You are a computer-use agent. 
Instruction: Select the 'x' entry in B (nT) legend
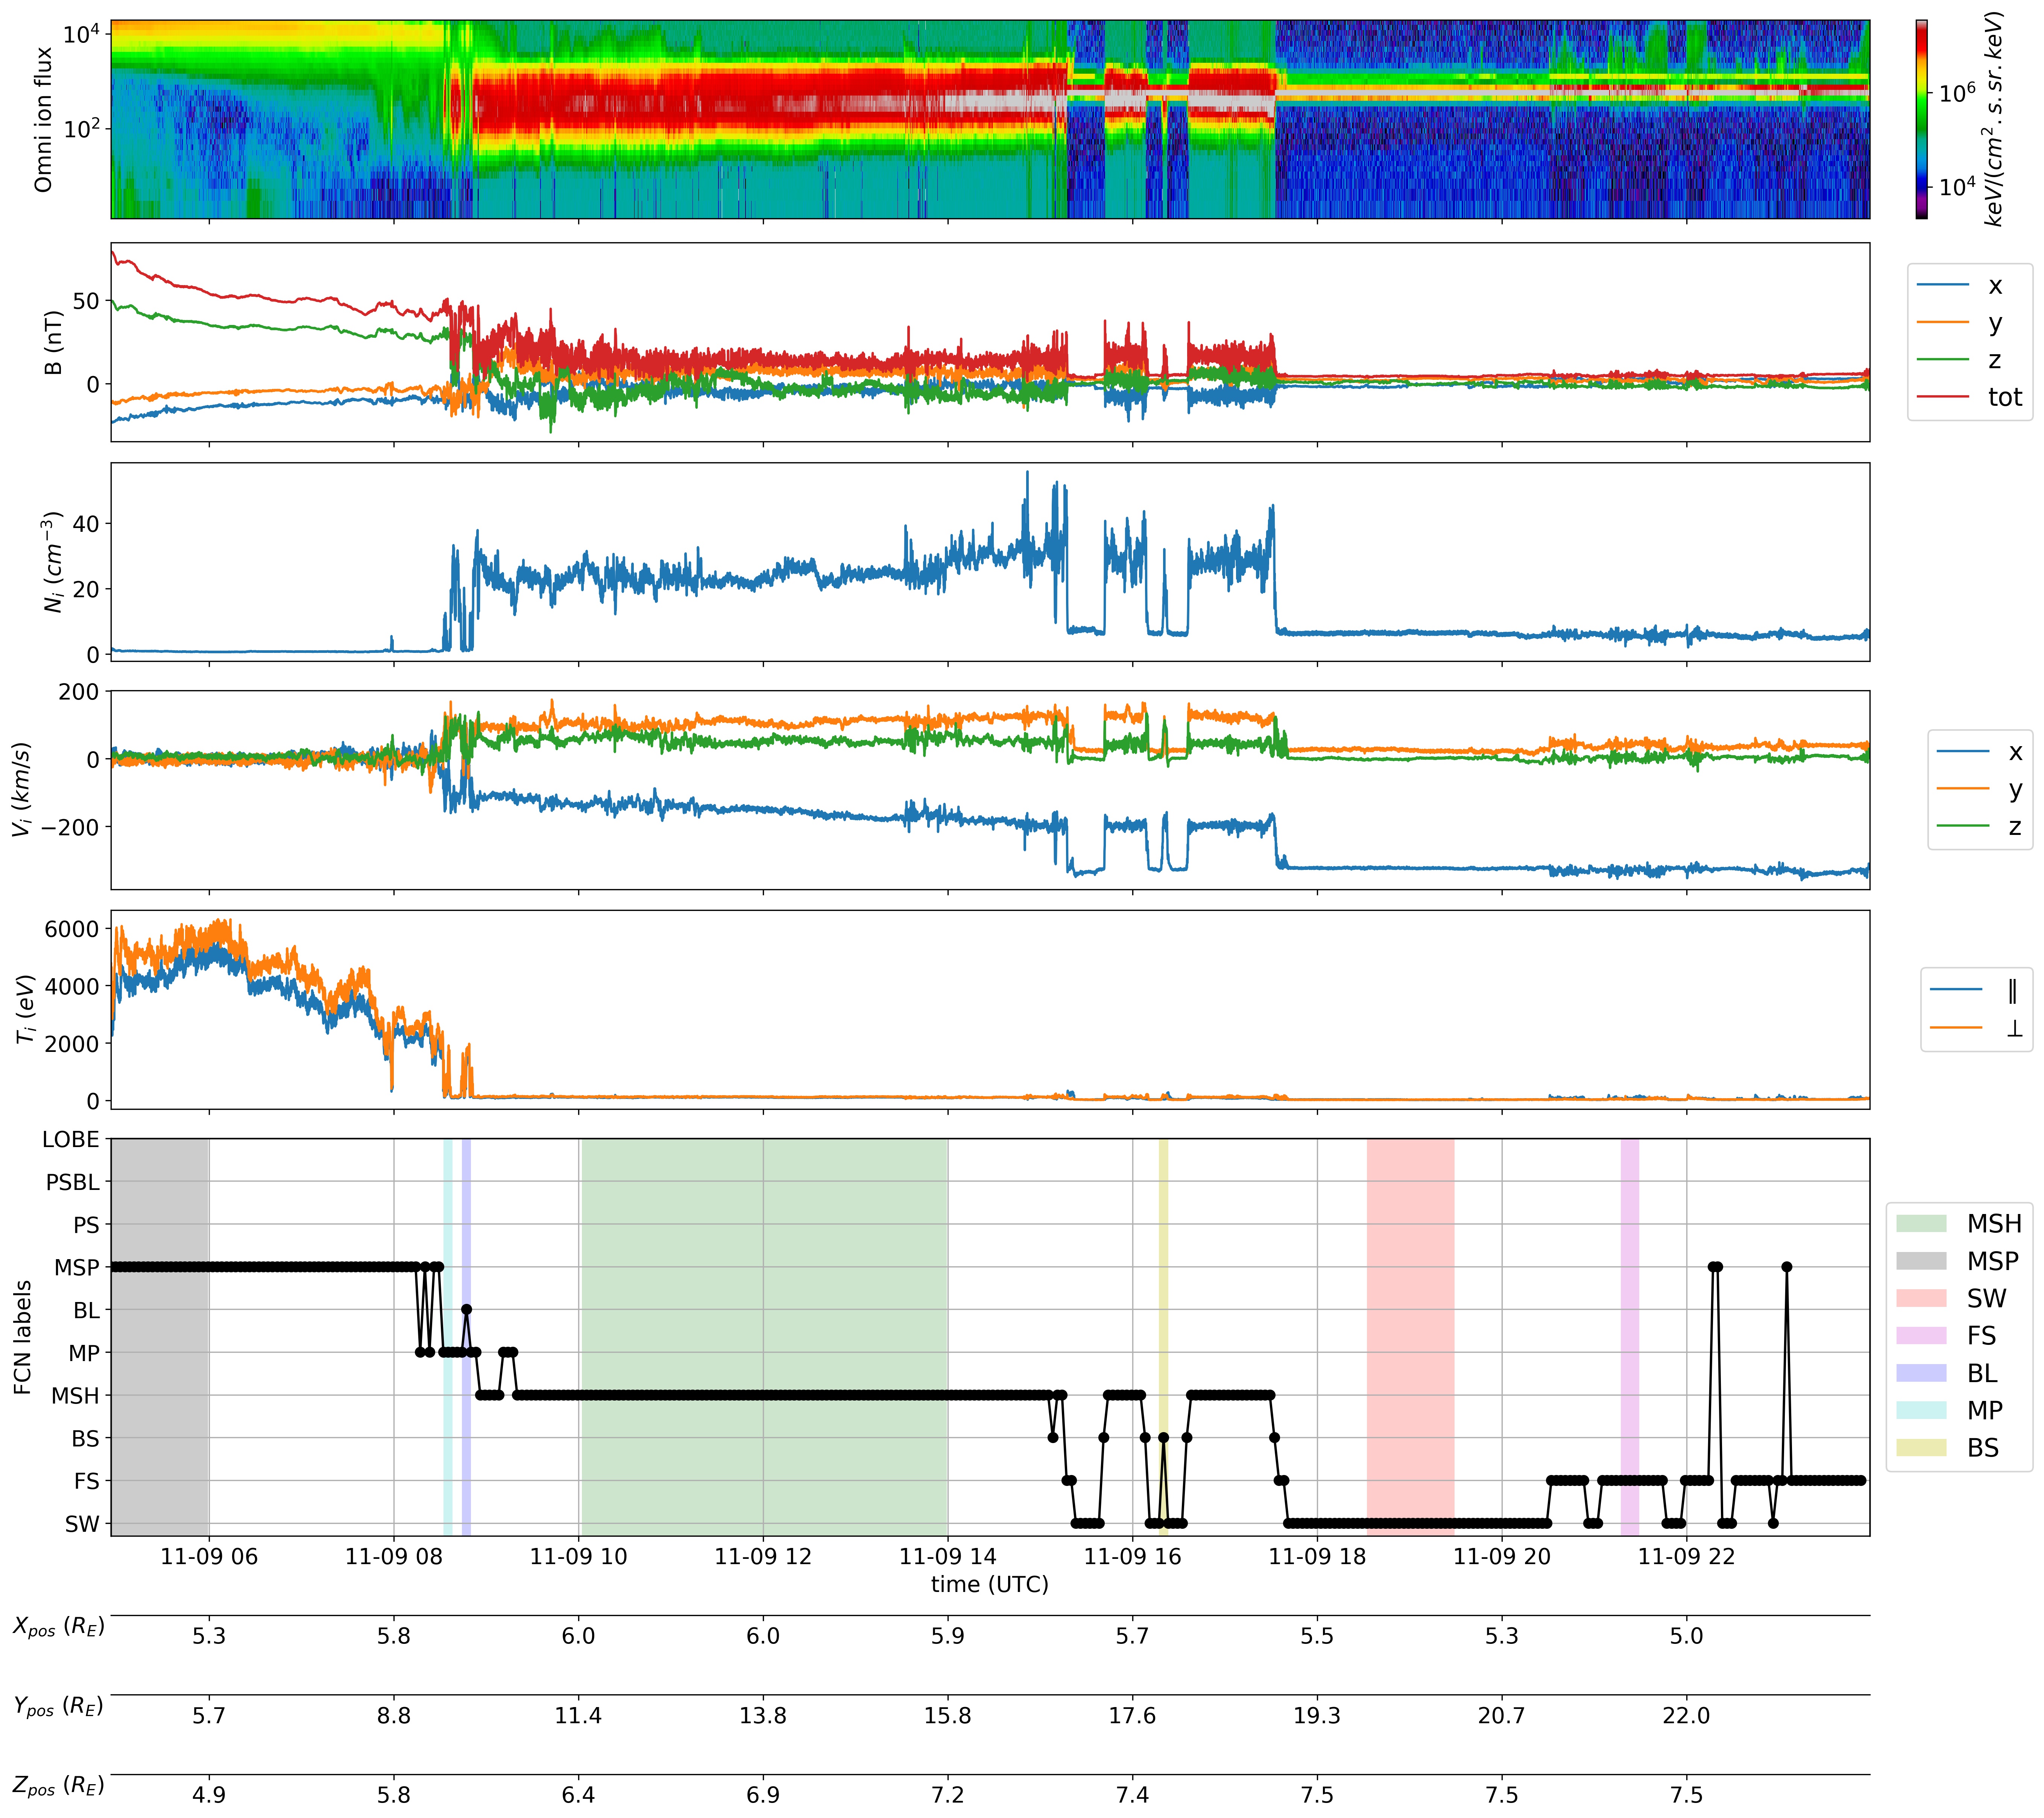point(1960,286)
